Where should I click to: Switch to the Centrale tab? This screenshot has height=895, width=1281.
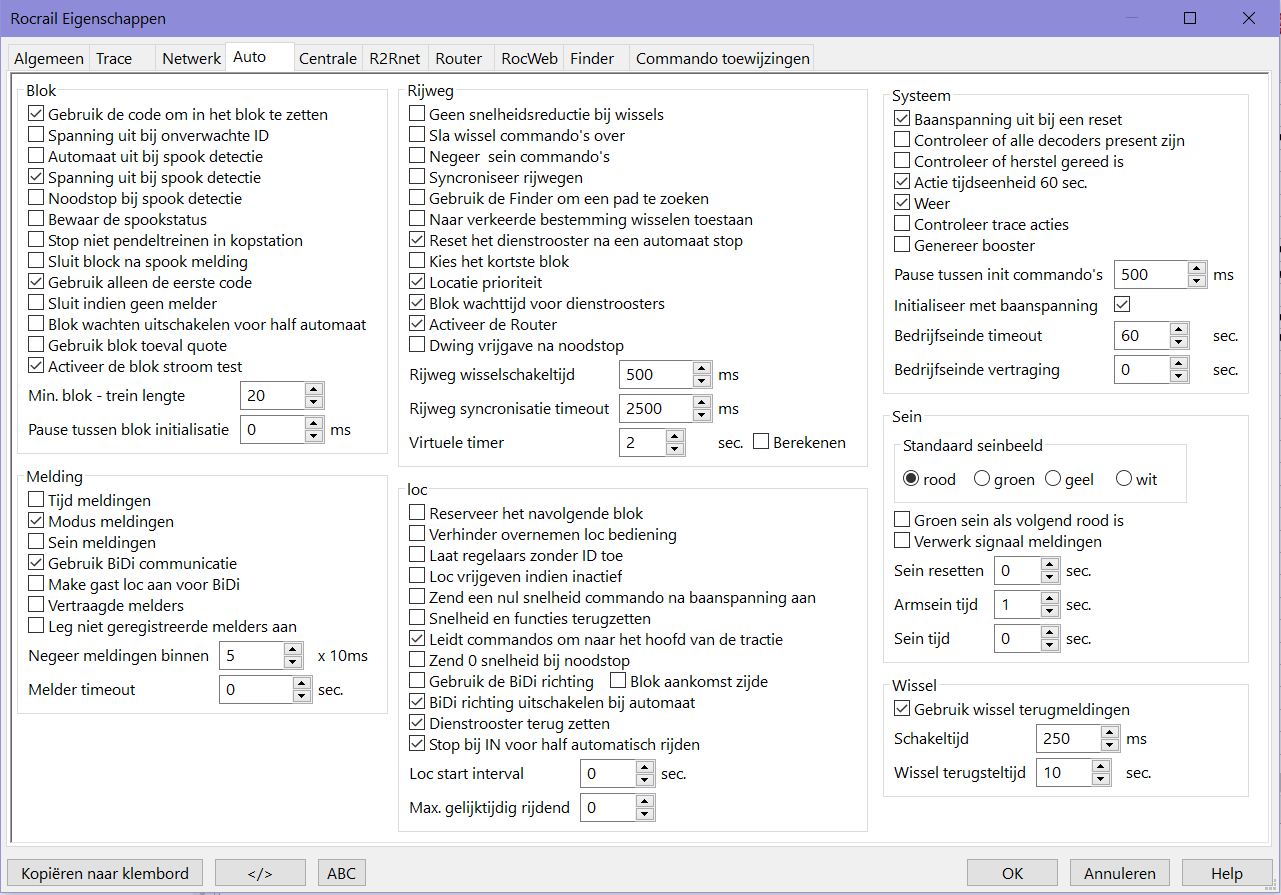click(328, 59)
